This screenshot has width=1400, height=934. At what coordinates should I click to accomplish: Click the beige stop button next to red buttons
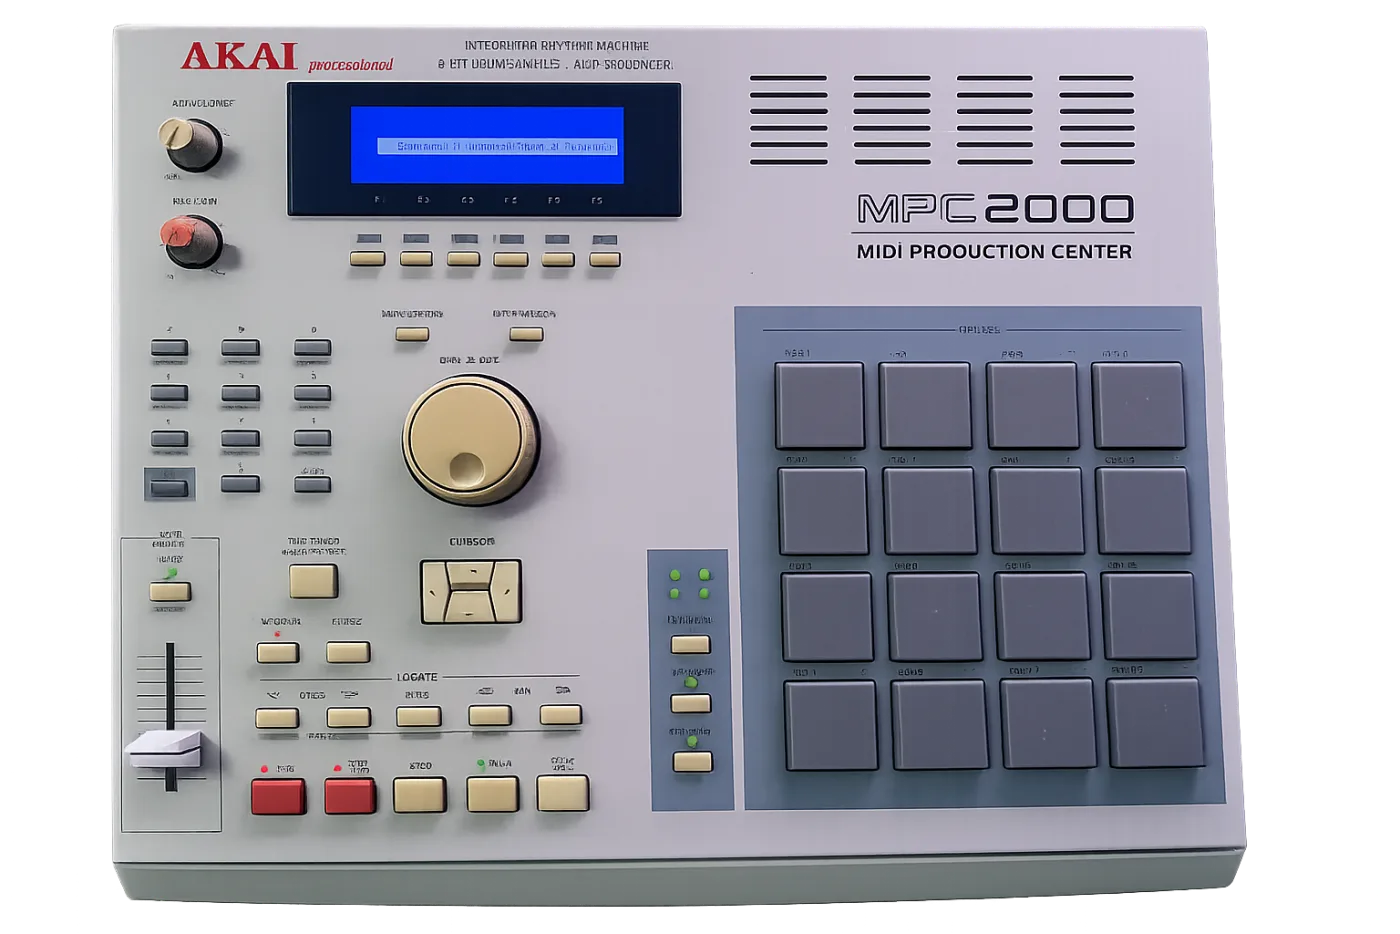[x=419, y=795]
